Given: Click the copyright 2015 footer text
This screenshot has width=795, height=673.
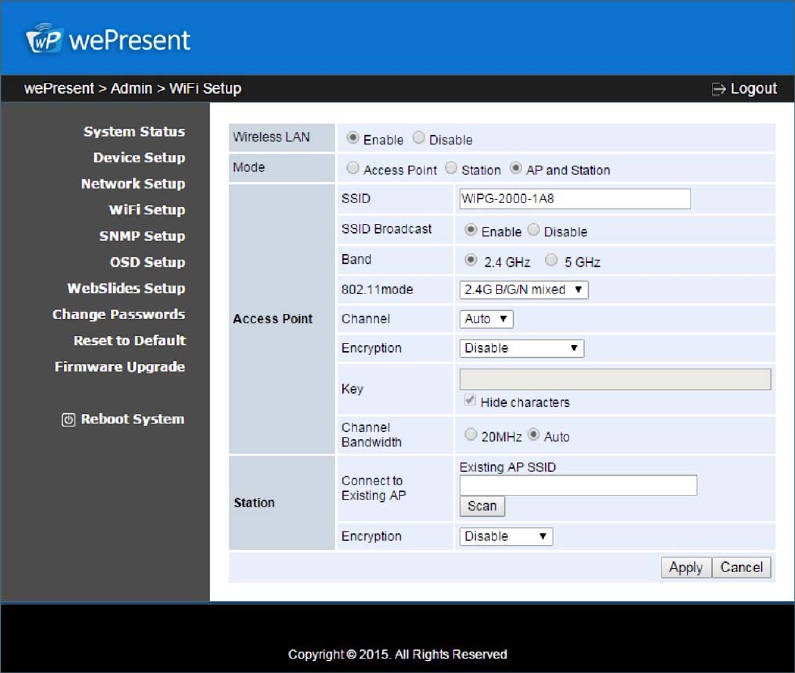Looking at the screenshot, I should pyautogui.click(x=398, y=655).
